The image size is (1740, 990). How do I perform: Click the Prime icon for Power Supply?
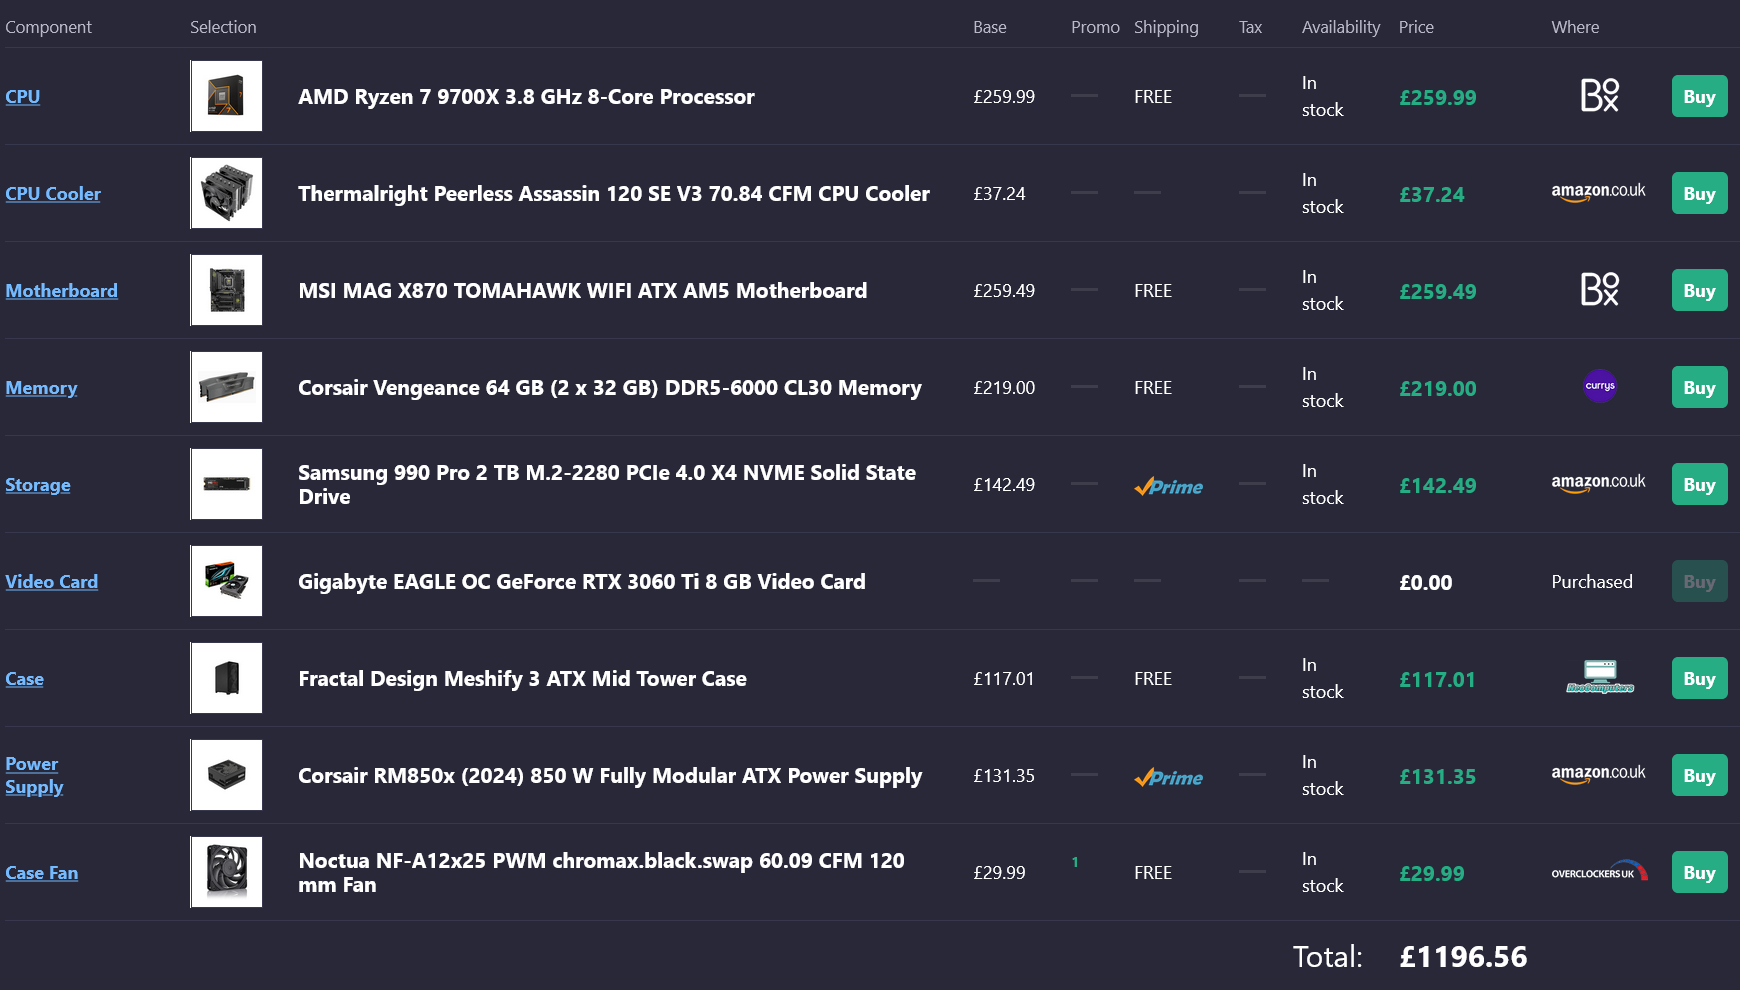(1168, 778)
